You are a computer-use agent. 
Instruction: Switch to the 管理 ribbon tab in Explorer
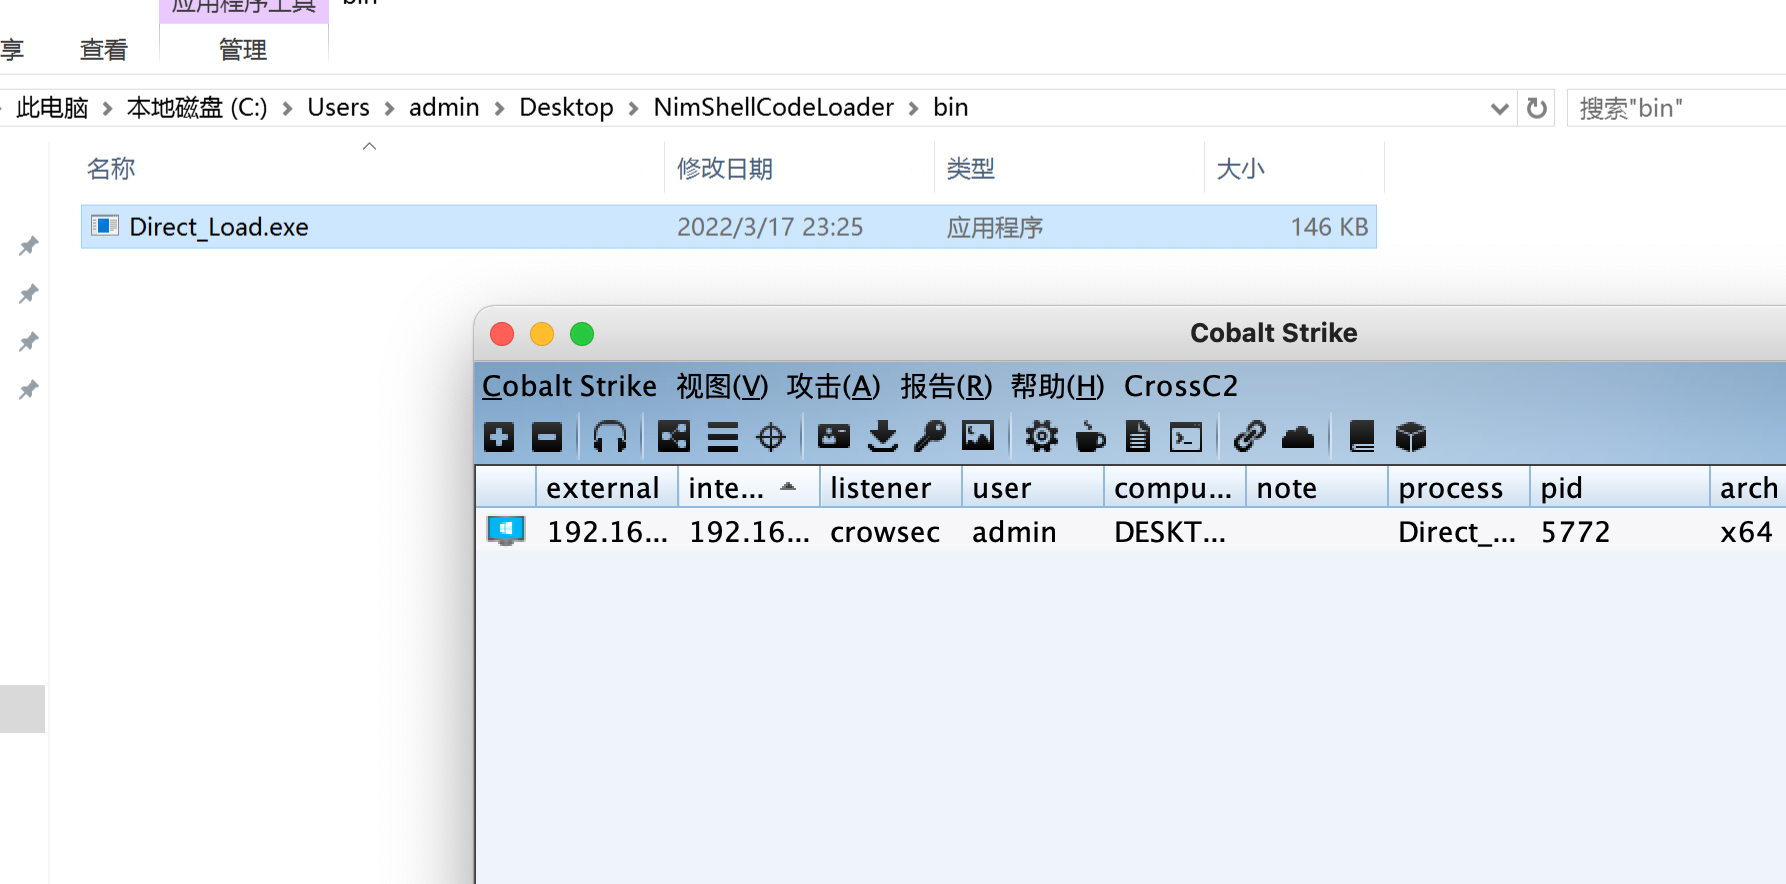pos(243,49)
